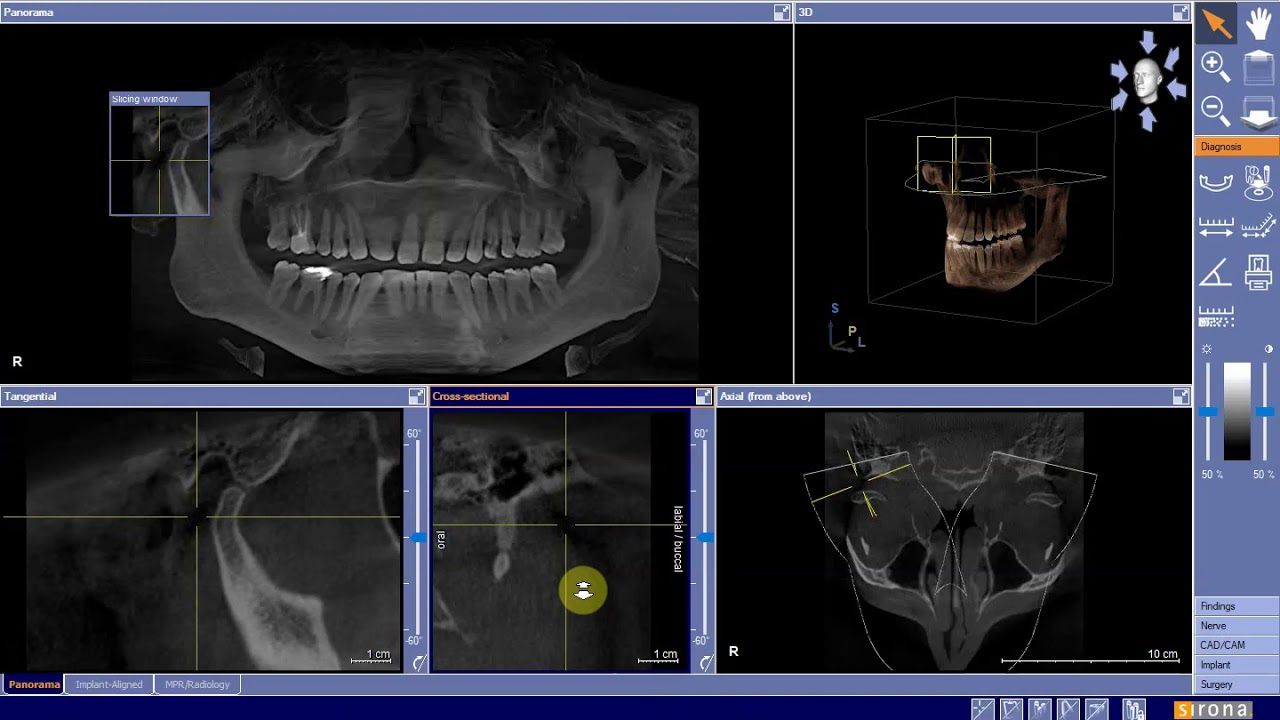Click the Axial (from above) title
The width and height of the screenshot is (1280, 720).
coord(765,397)
